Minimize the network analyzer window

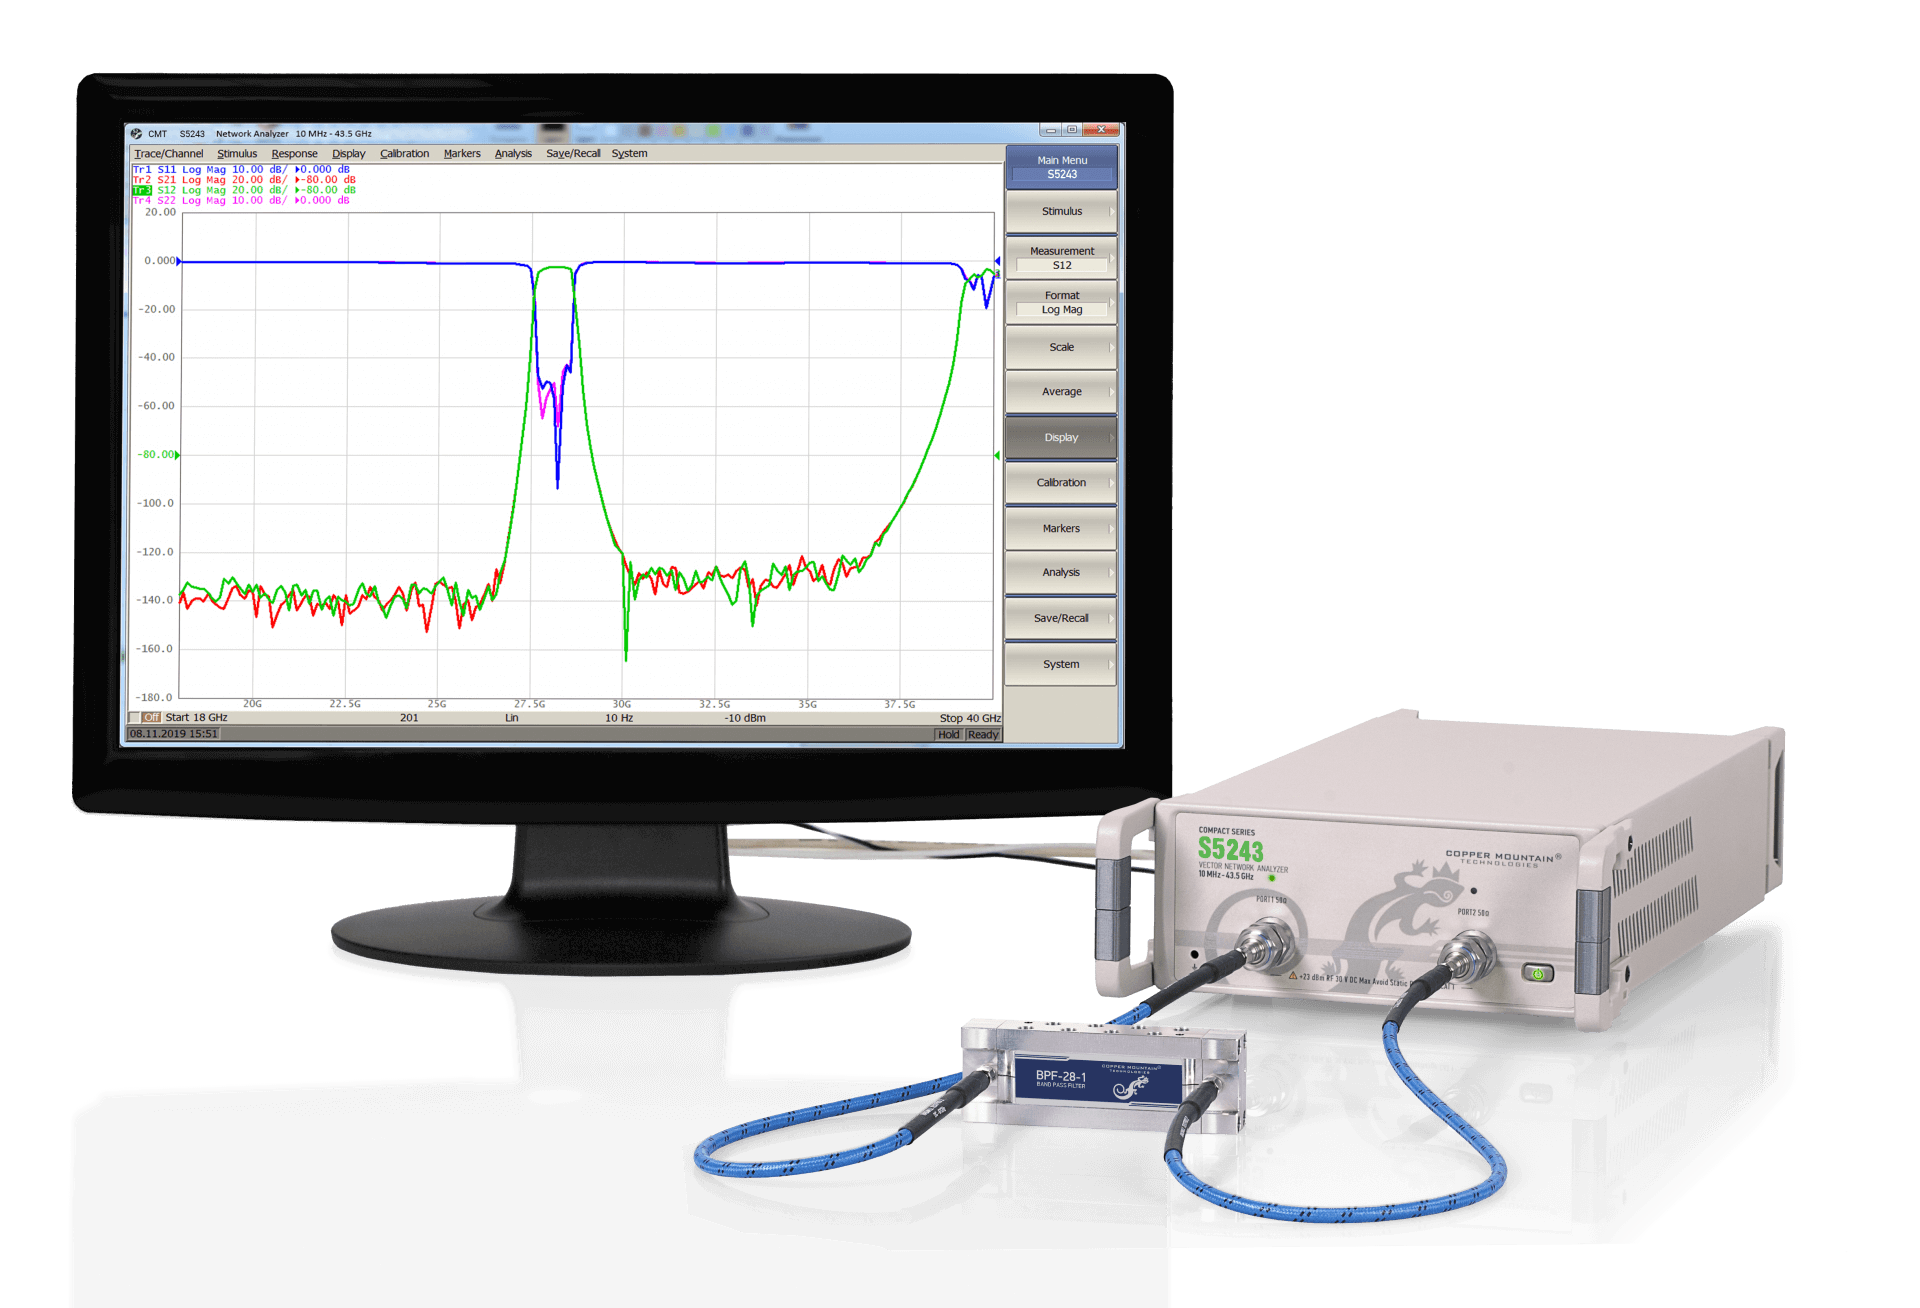point(1049,130)
